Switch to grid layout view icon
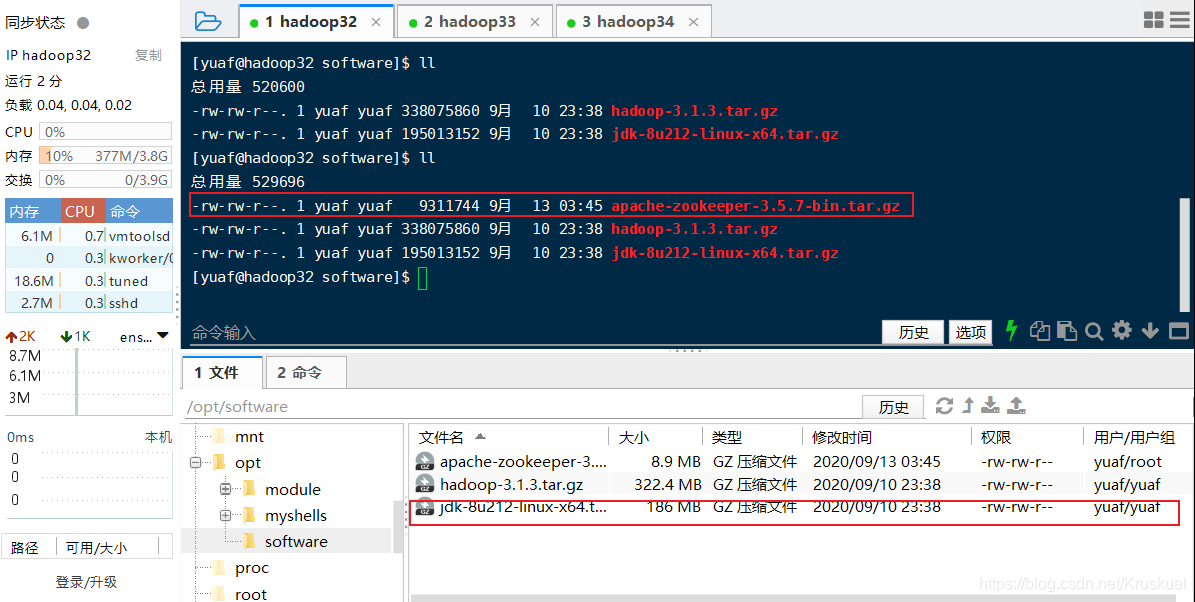This screenshot has height=602, width=1195. (1154, 21)
